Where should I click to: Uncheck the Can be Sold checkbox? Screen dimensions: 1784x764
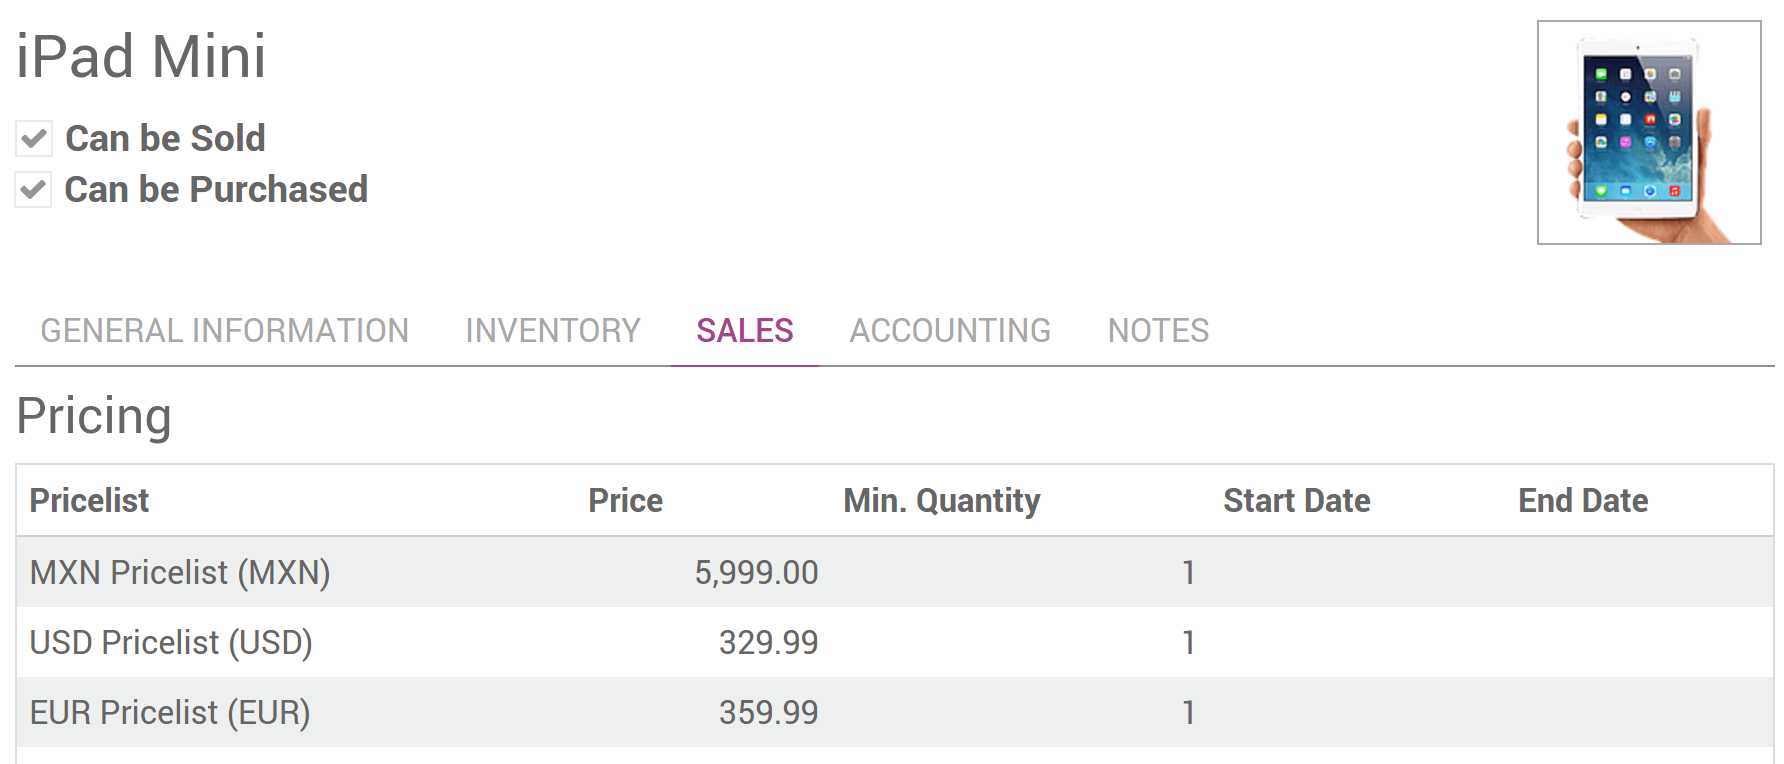(33, 138)
